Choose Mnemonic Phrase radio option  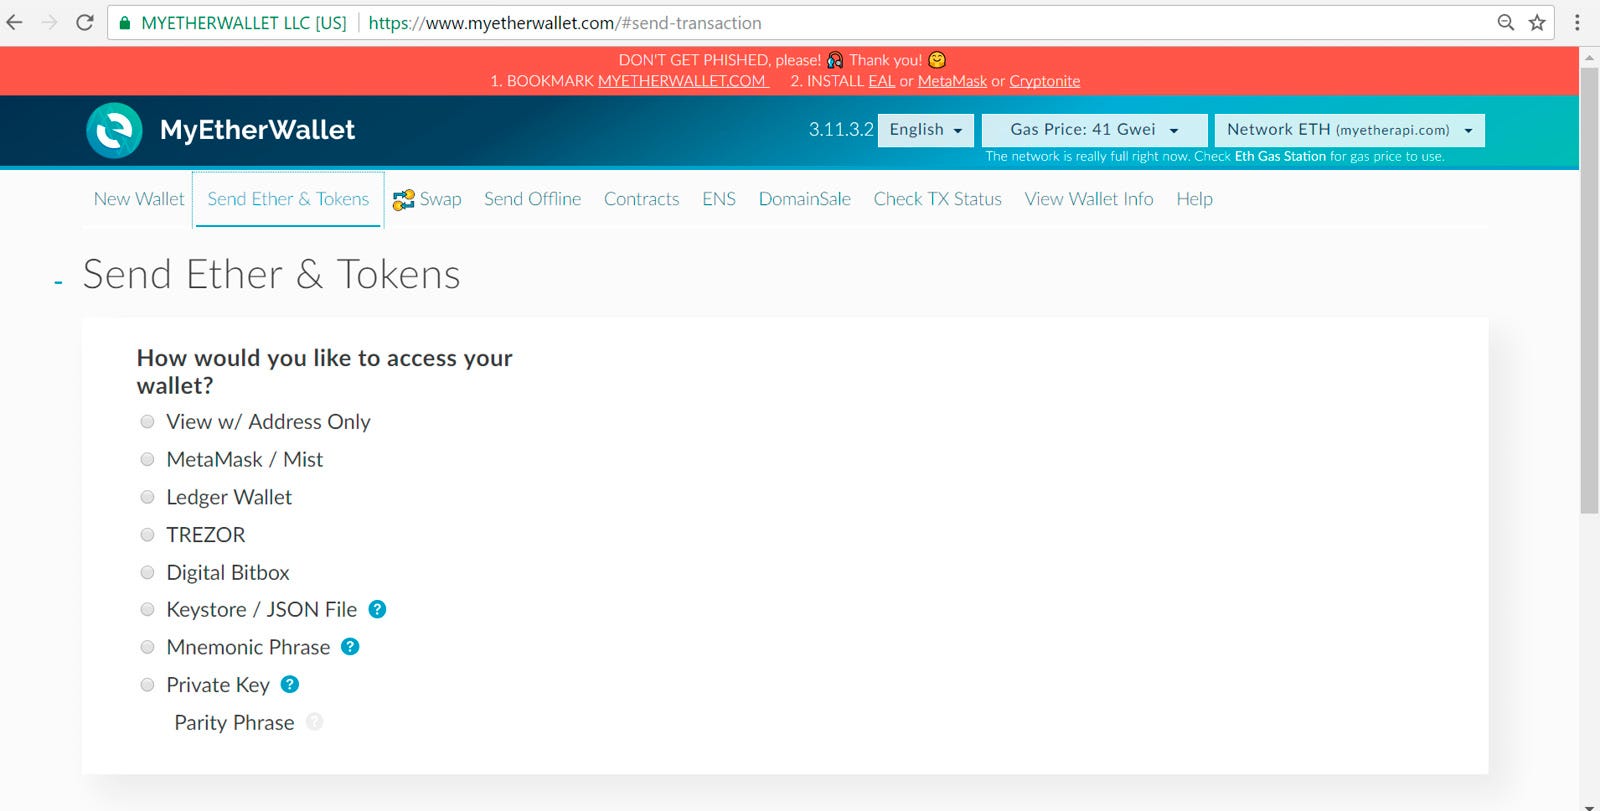click(147, 647)
